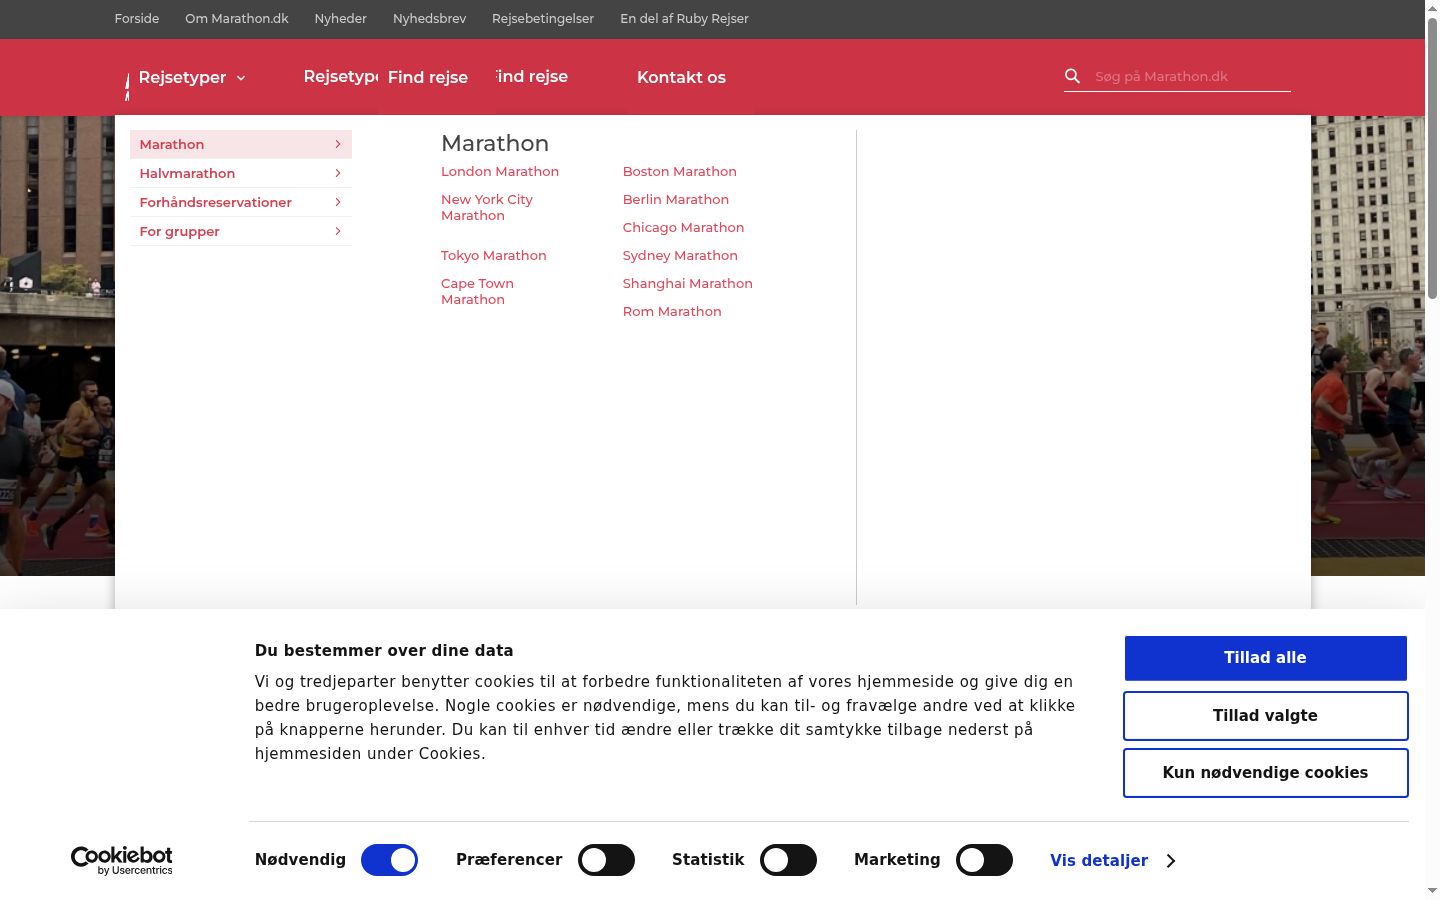Open the Cookiebot by Usercentrics logo

122,860
